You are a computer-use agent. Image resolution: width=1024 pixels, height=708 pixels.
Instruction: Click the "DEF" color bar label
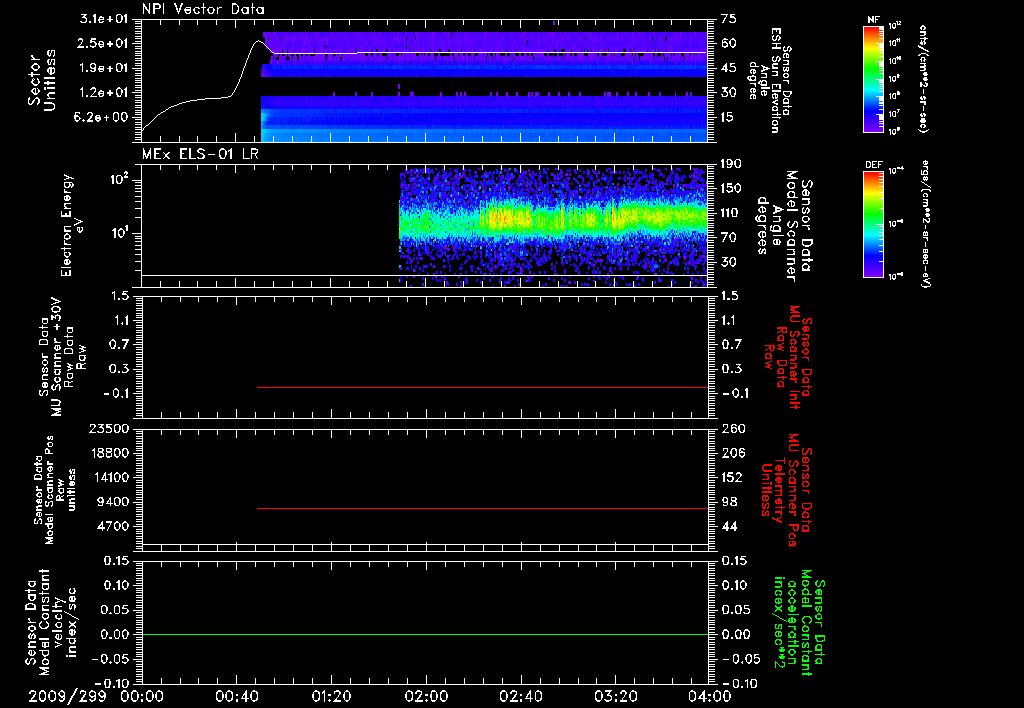pyautogui.click(x=874, y=165)
